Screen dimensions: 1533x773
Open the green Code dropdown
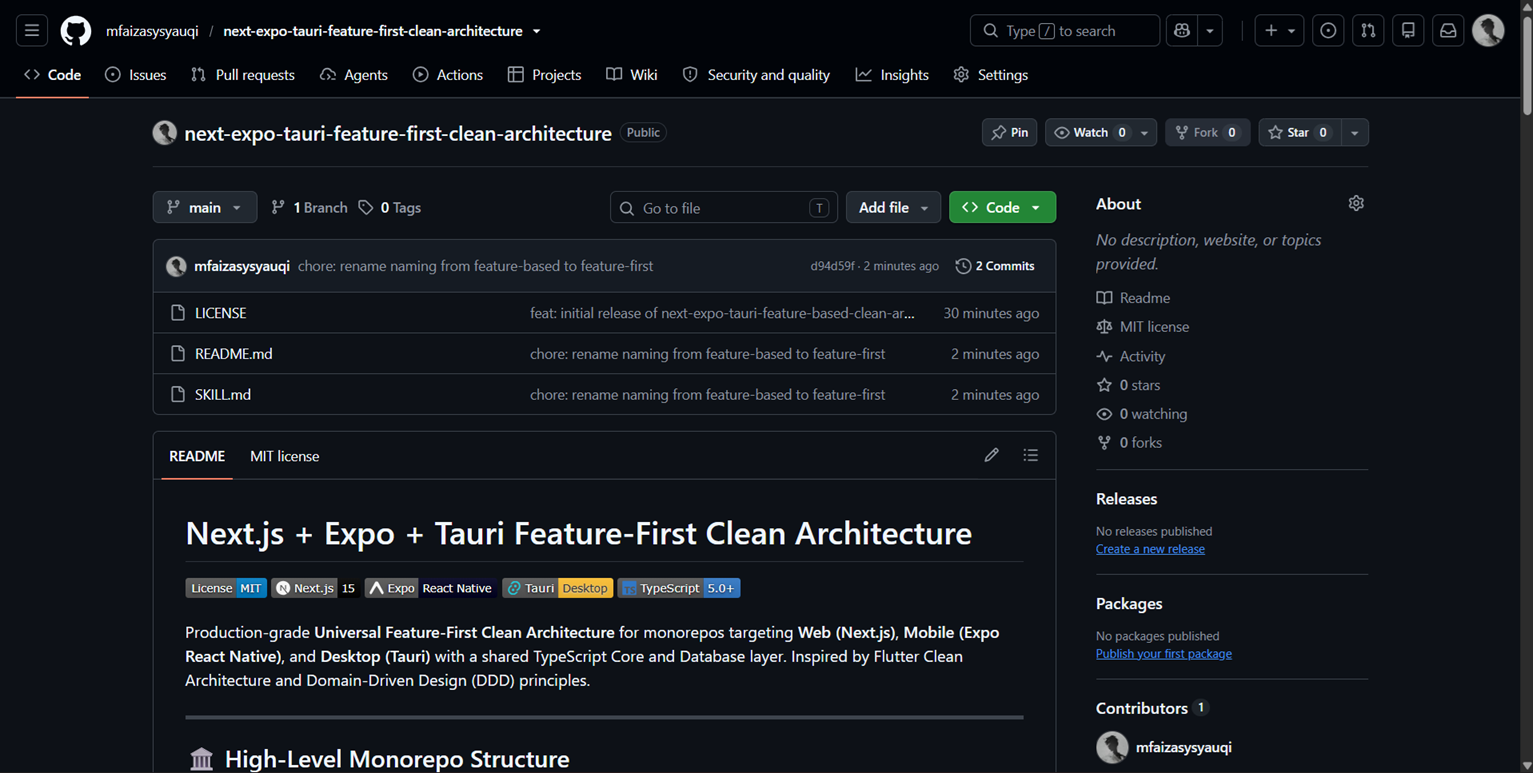[x=1002, y=207]
